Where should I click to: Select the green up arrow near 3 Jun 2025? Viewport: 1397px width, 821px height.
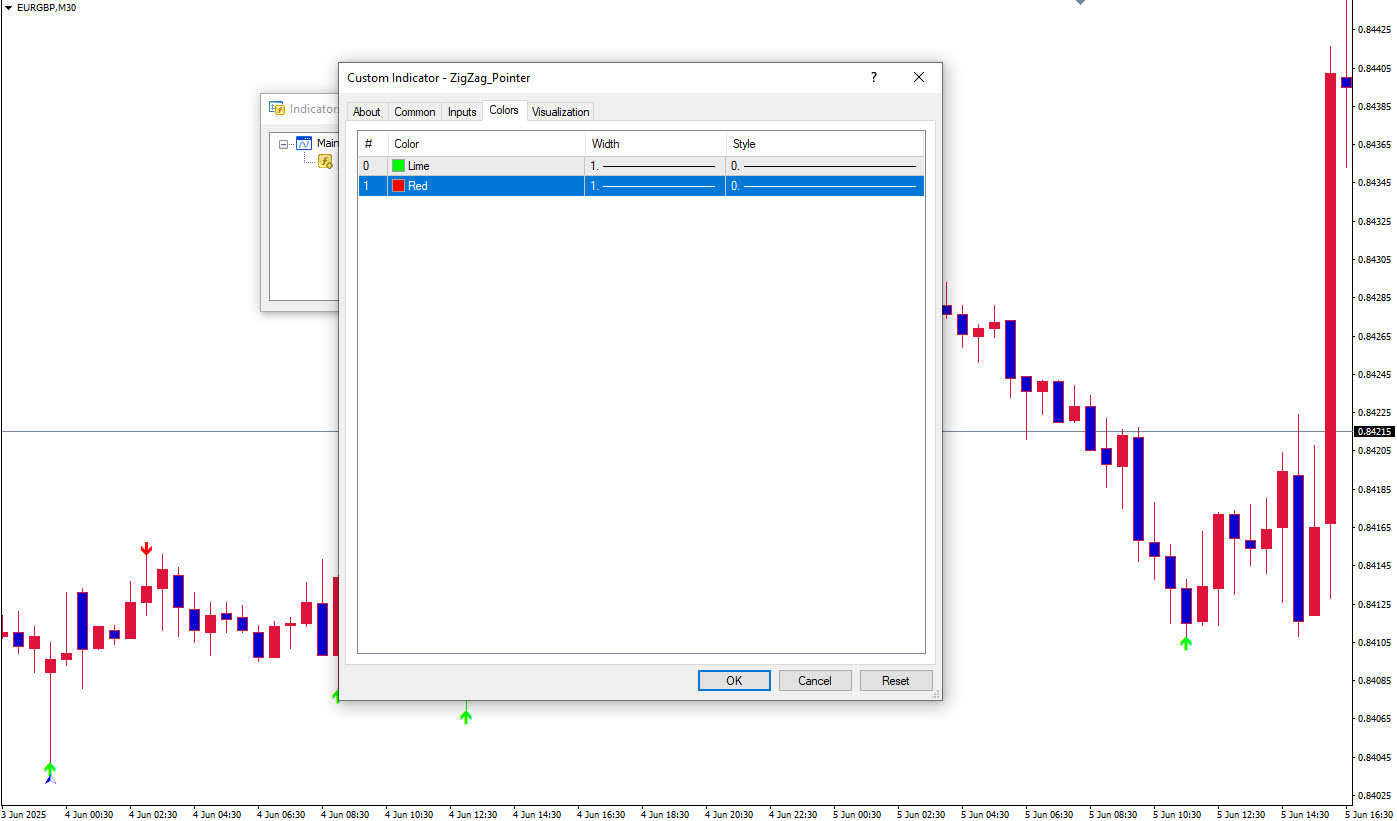coord(50,771)
